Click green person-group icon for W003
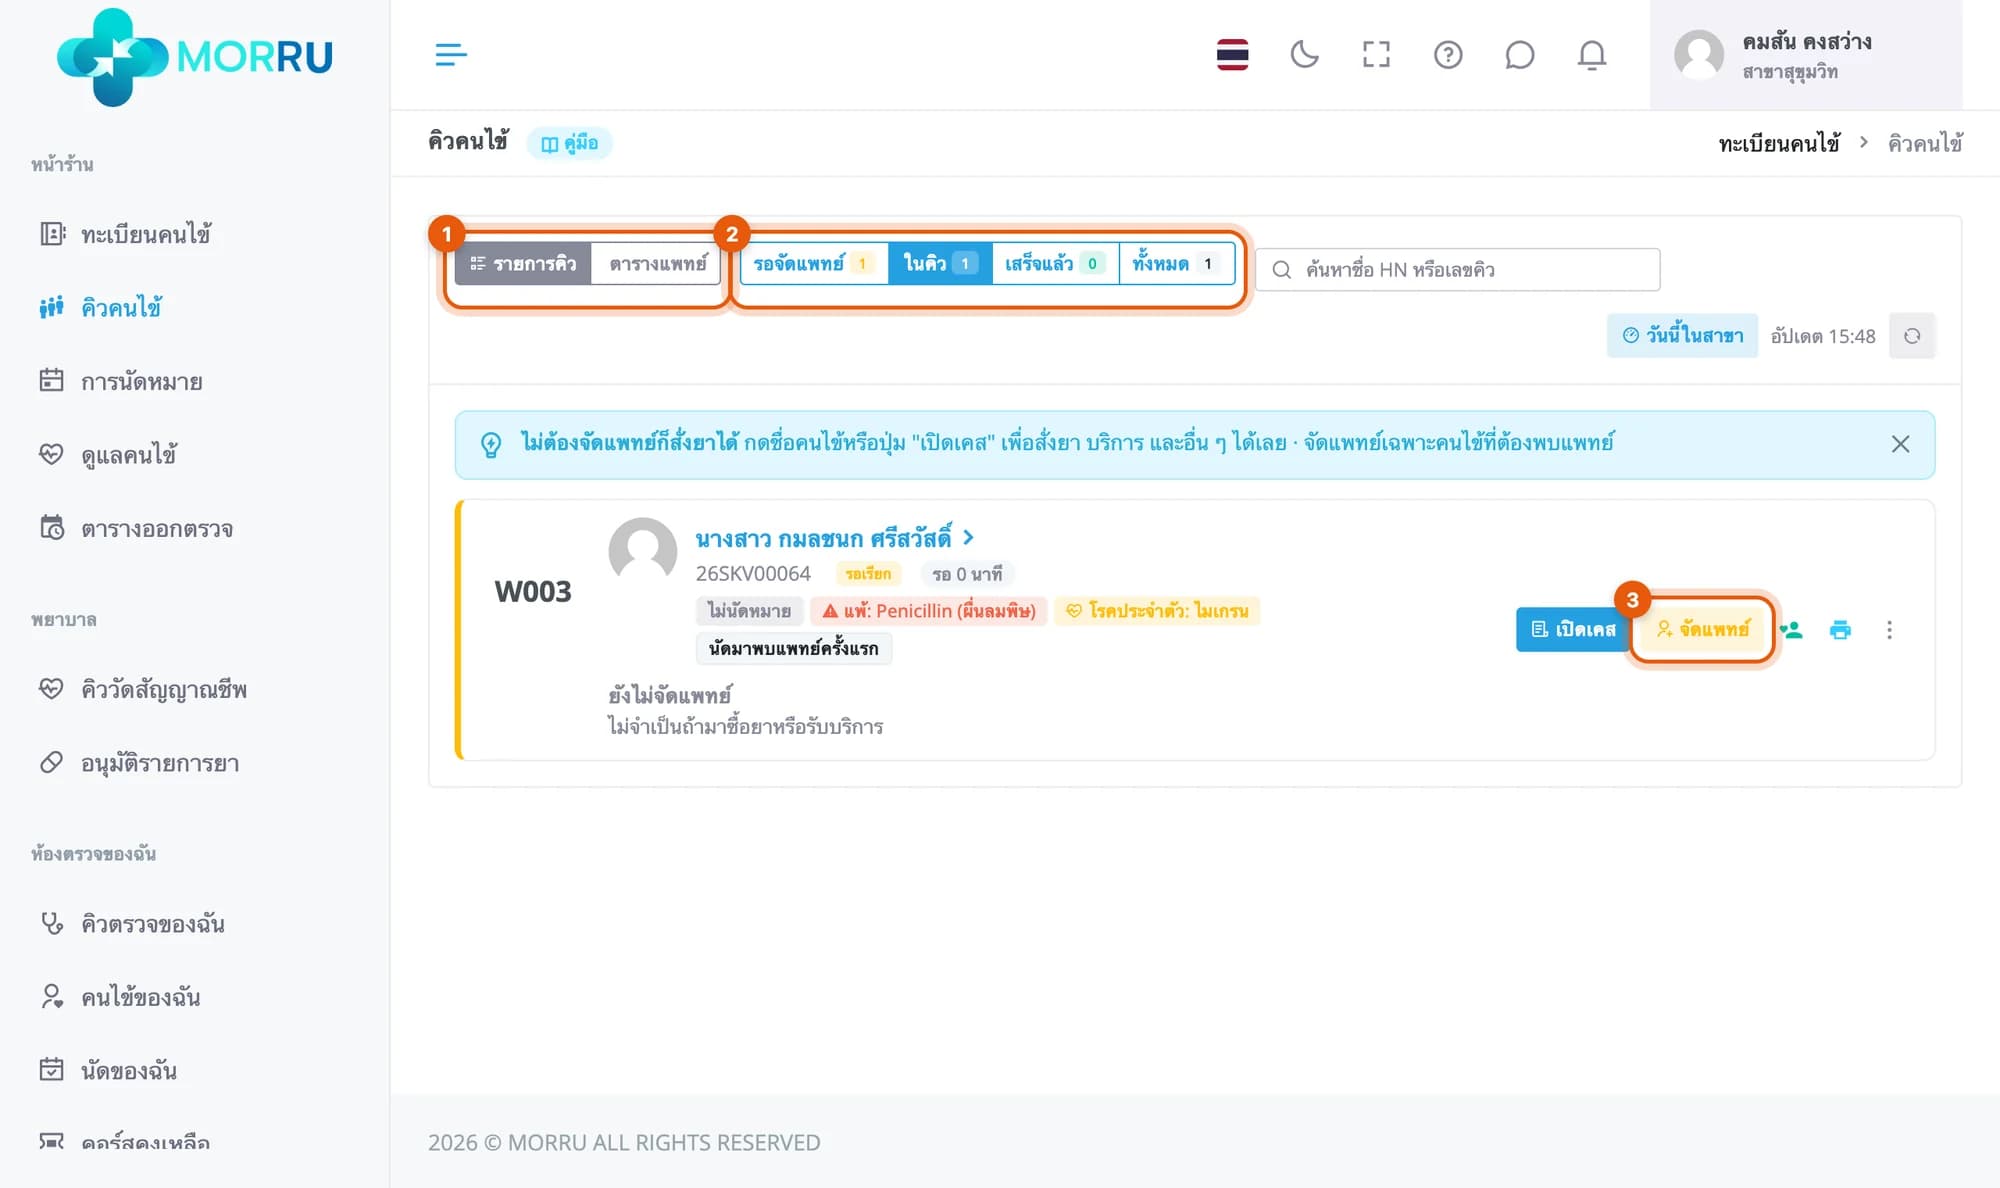Screen dimensions: 2000x1188 pos(1791,630)
